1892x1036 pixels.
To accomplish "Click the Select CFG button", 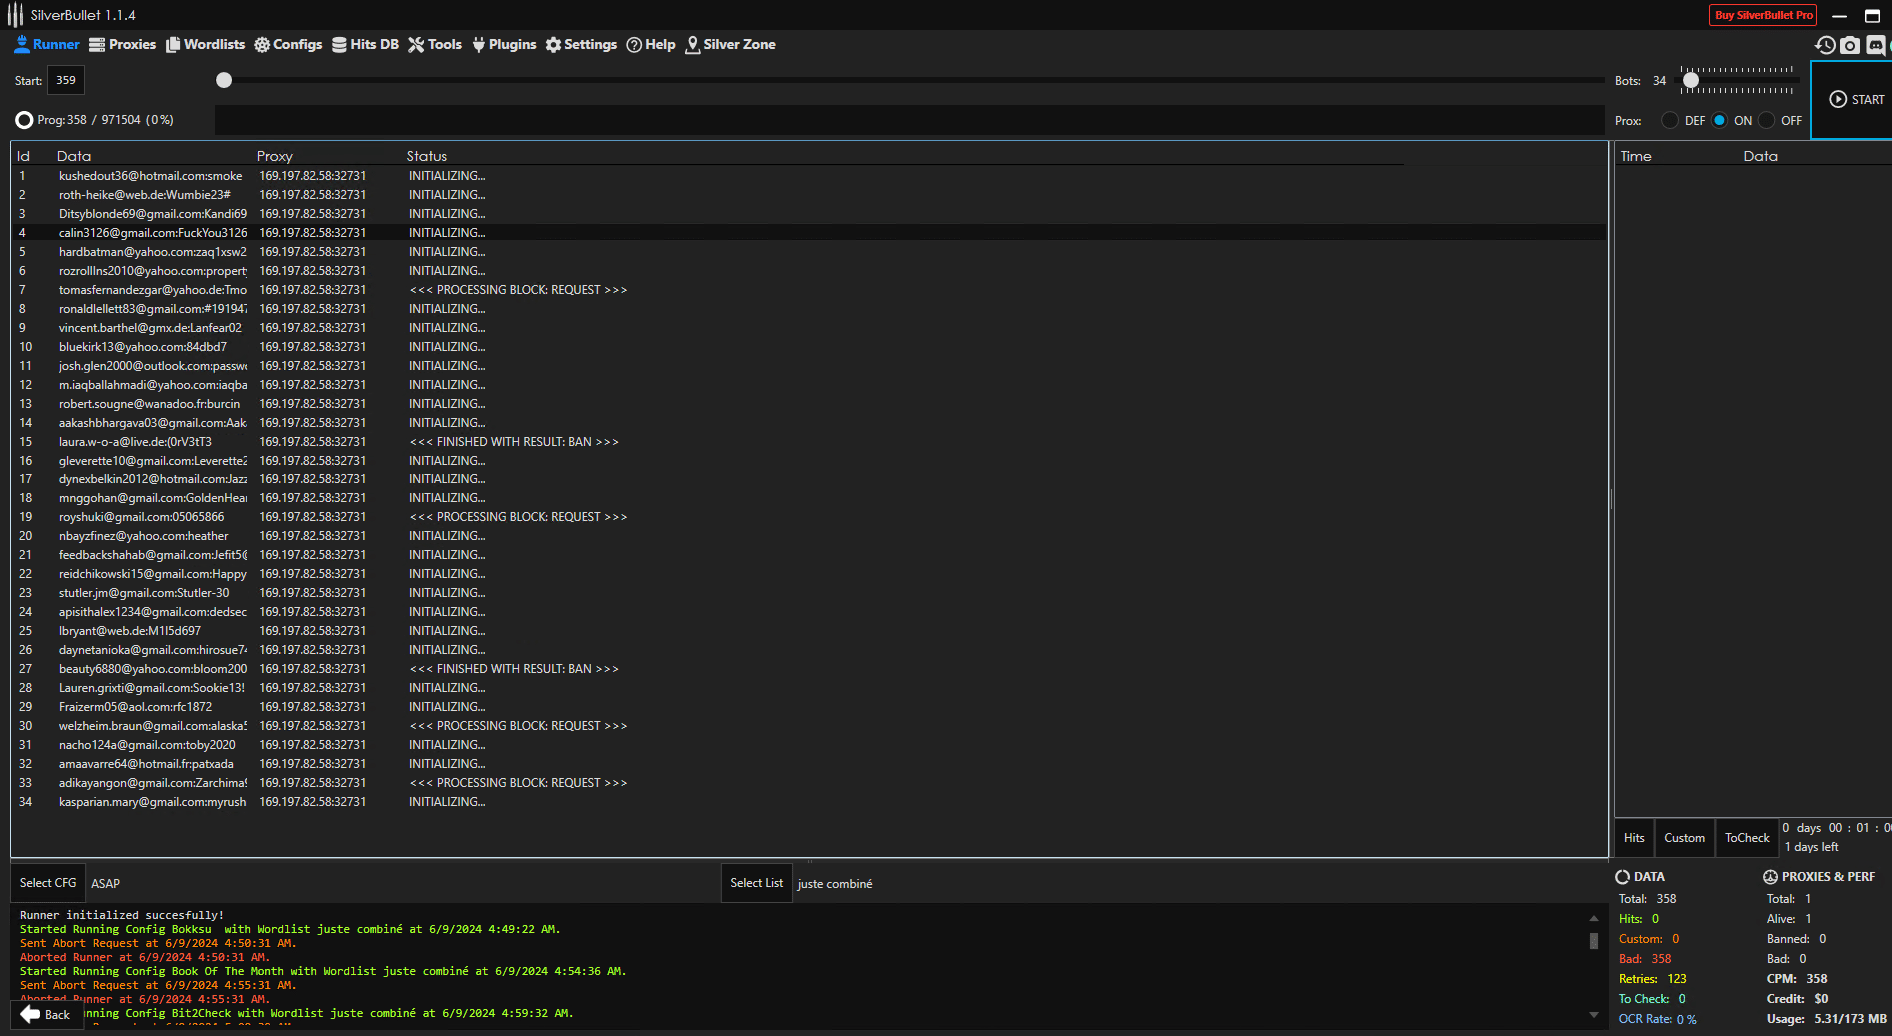I will point(48,883).
